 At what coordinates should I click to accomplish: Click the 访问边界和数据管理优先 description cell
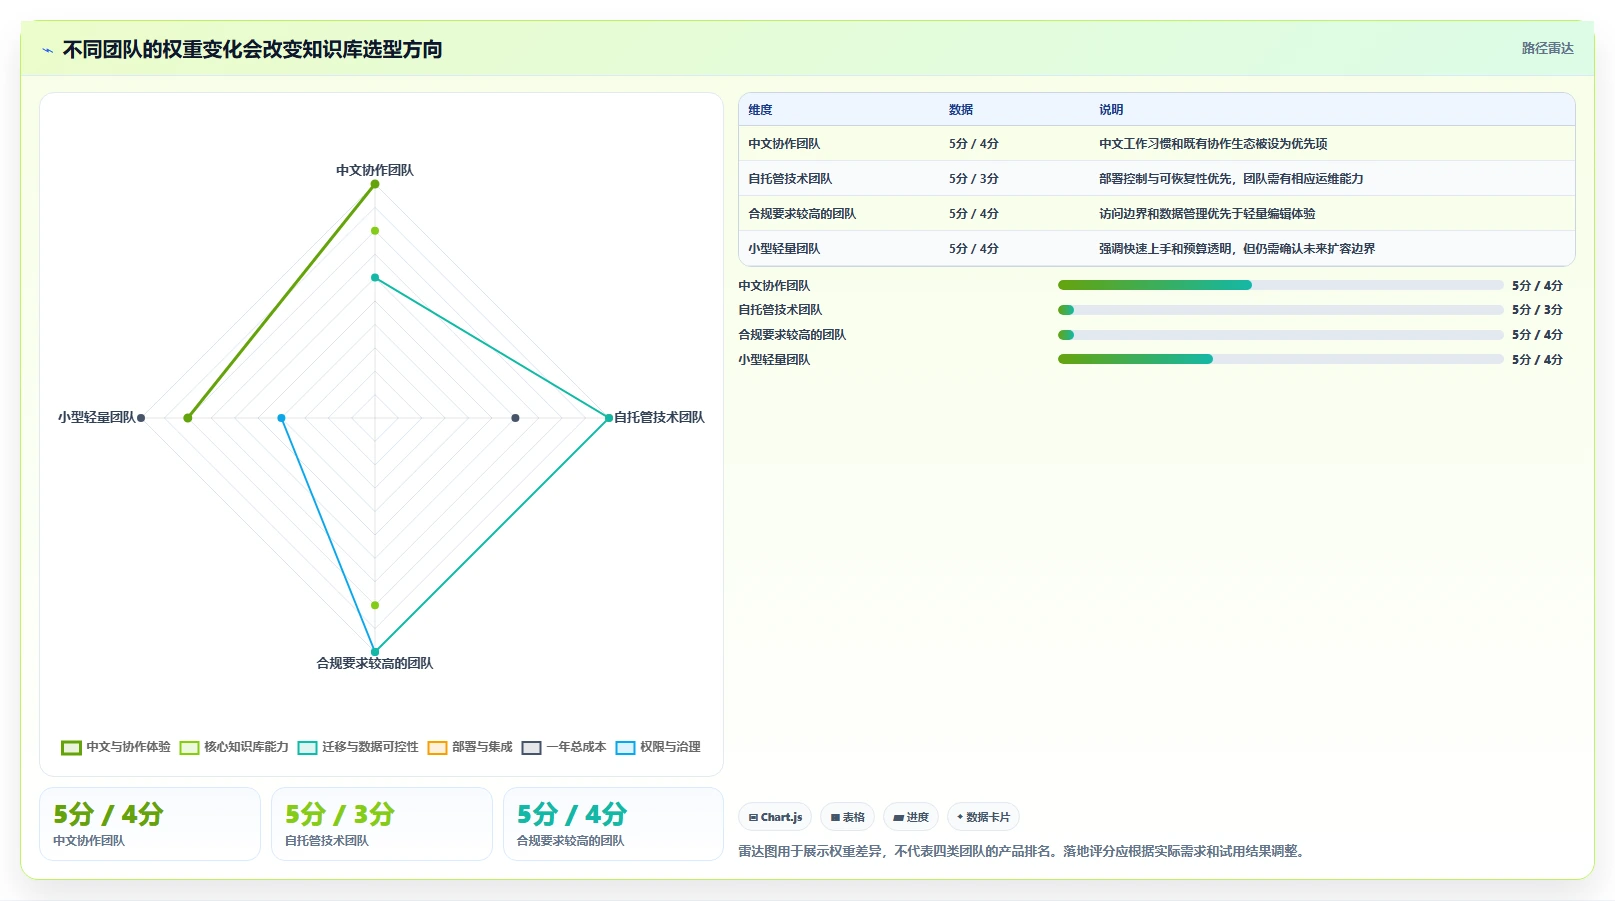coord(1207,214)
